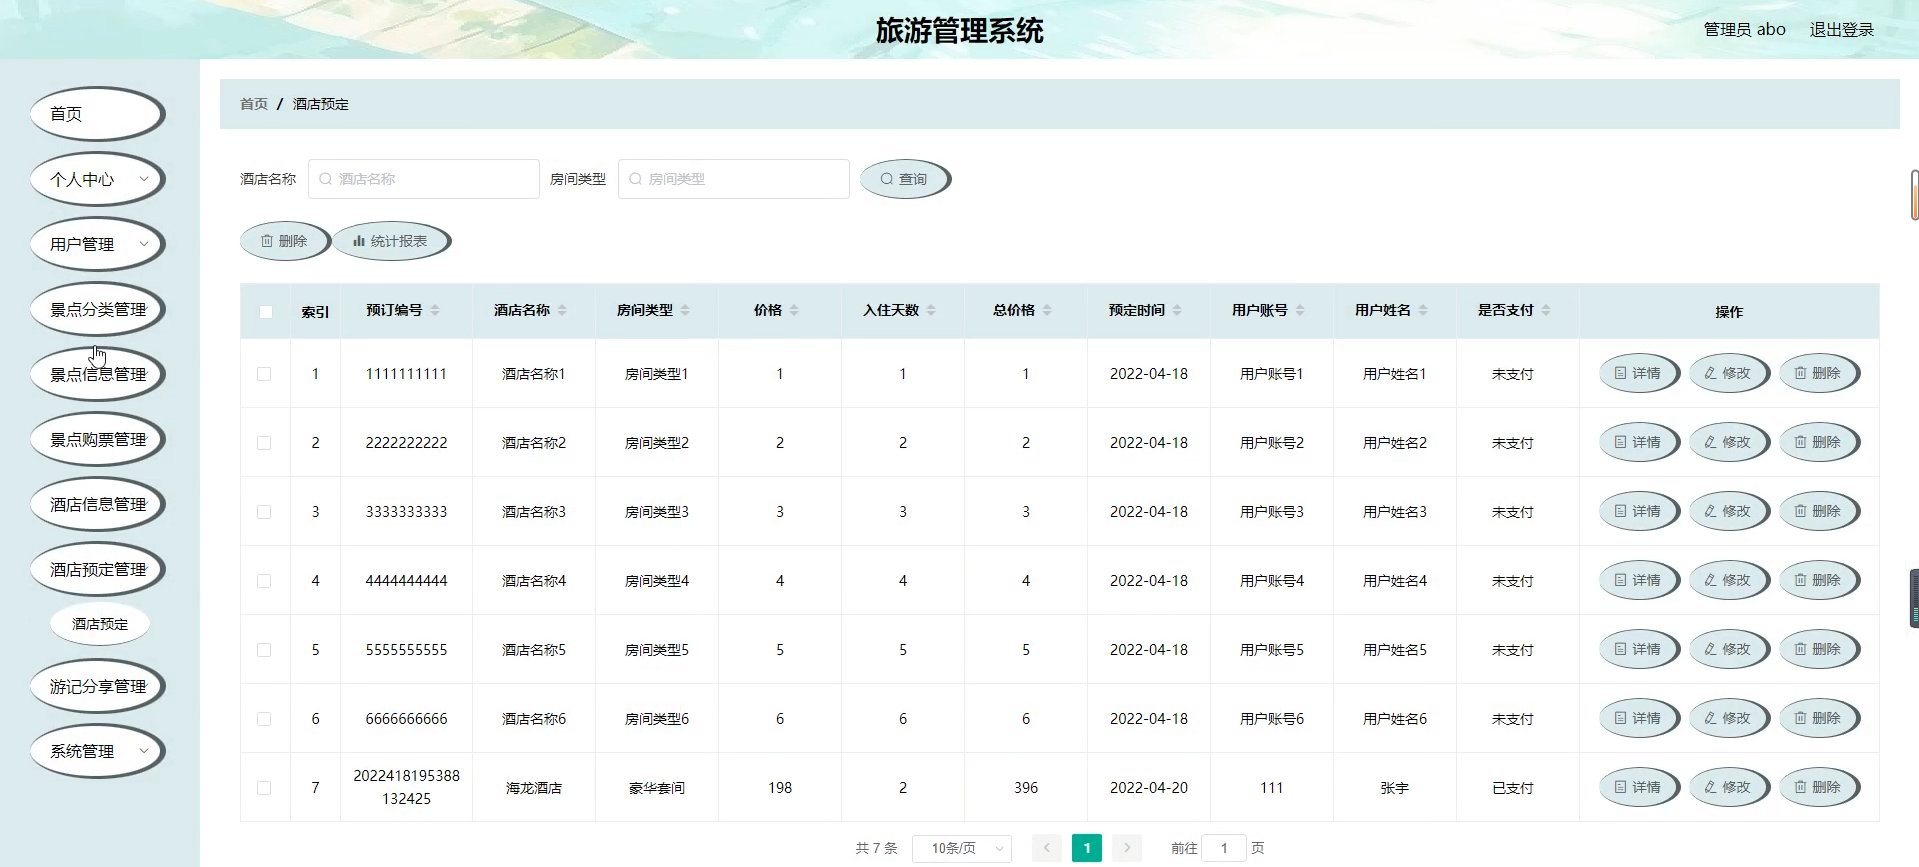This screenshot has height=867, width=1919.
Task: Collapse the 酒店预定管理 sidebar menu
Action: (x=97, y=569)
